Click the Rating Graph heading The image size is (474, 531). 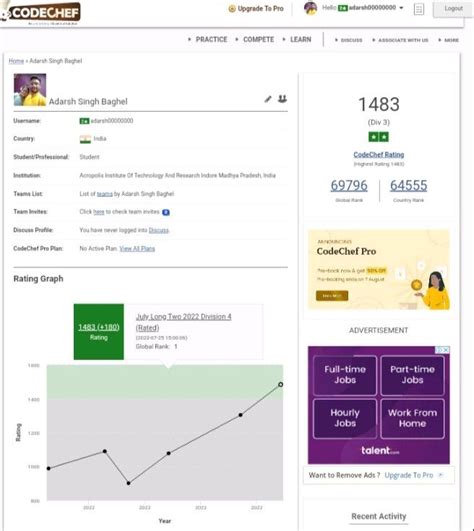[x=38, y=279]
